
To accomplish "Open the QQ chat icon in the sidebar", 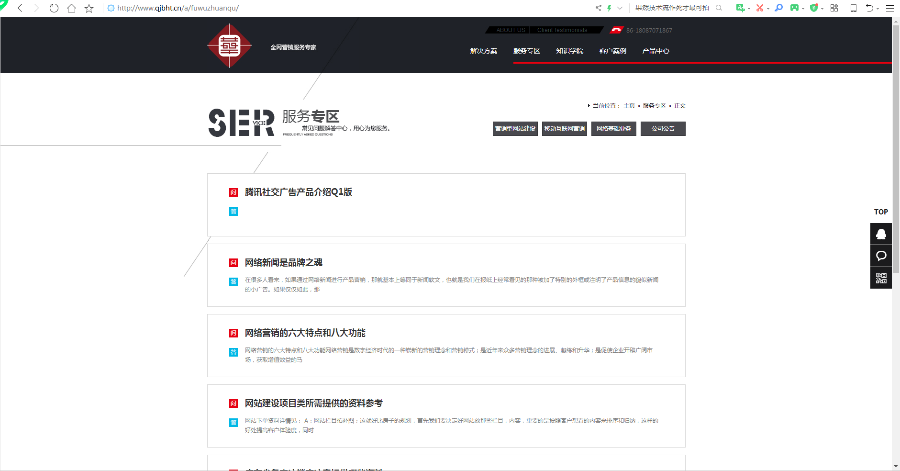I will [881, 233].
